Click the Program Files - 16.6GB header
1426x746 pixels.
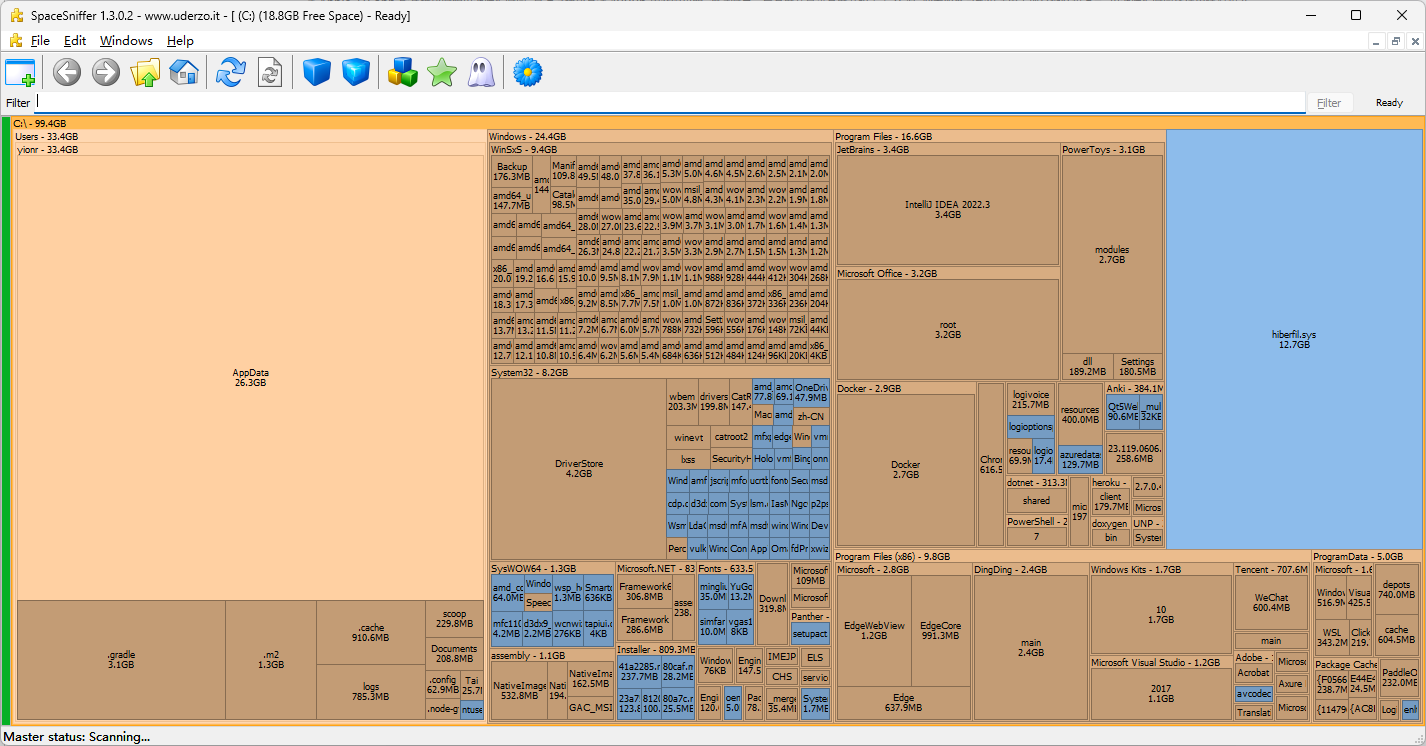tap(999, 136)
